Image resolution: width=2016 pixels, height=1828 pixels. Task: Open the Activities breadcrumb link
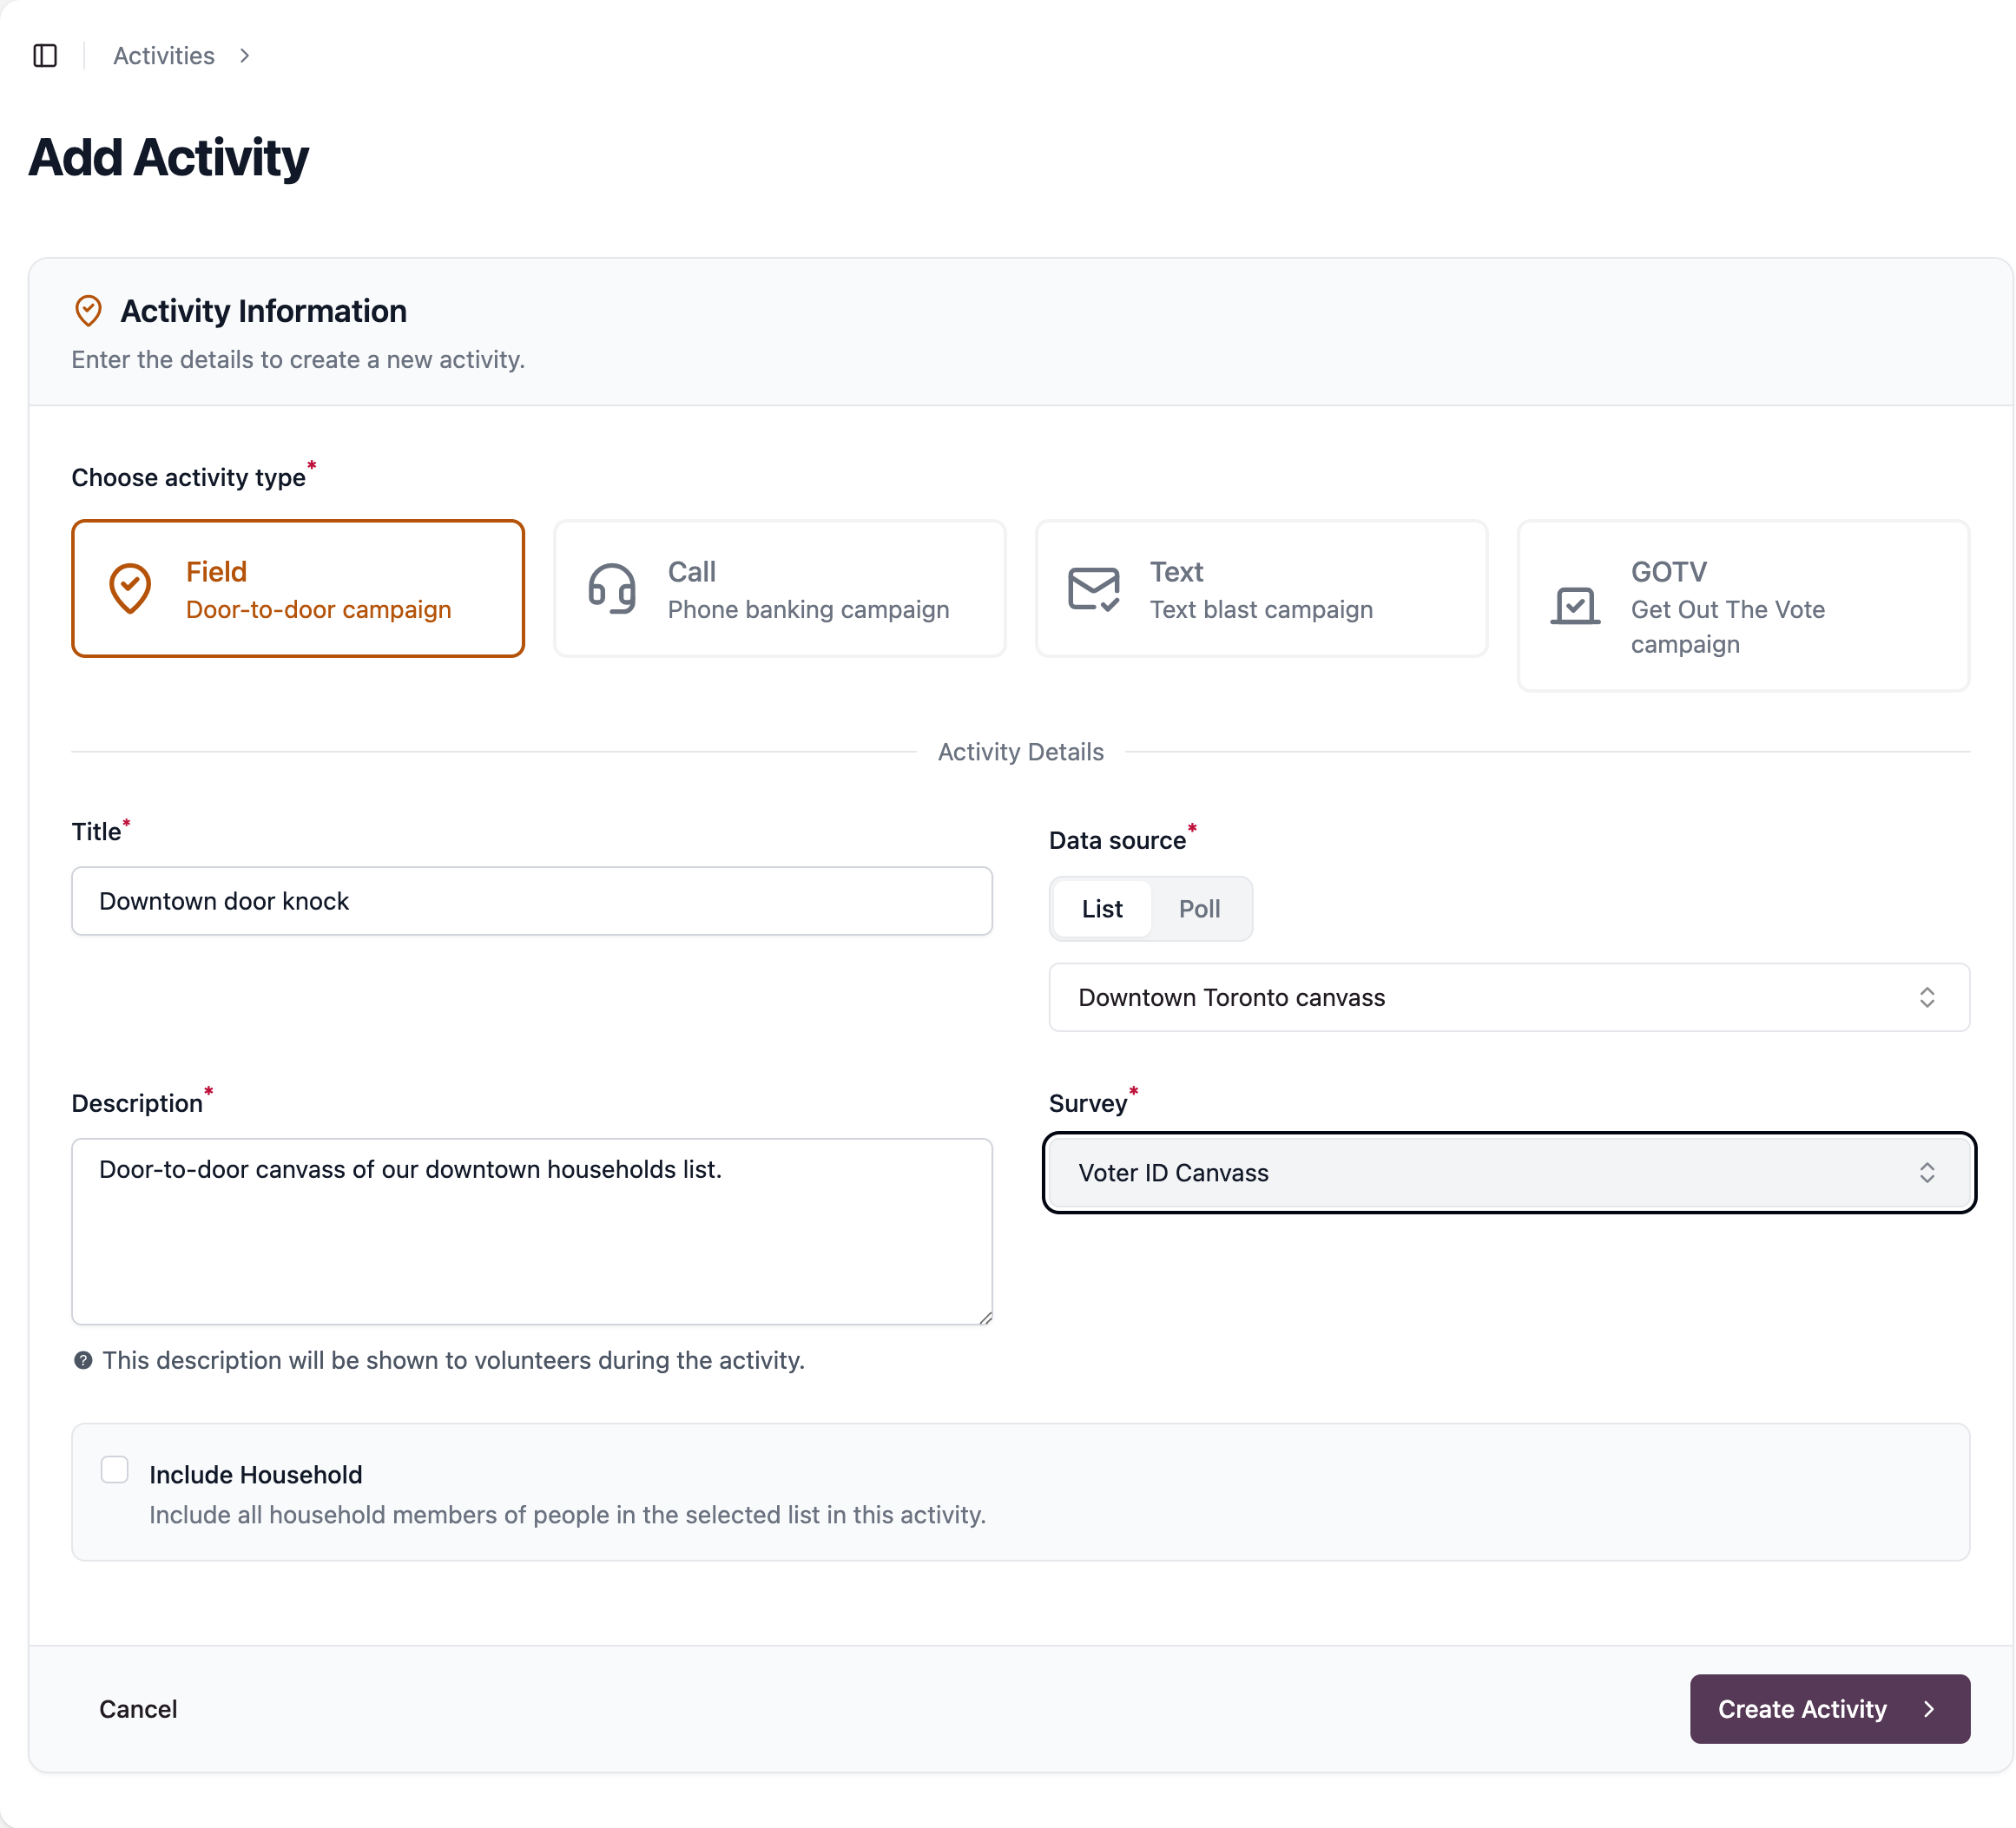pos(164,56)
